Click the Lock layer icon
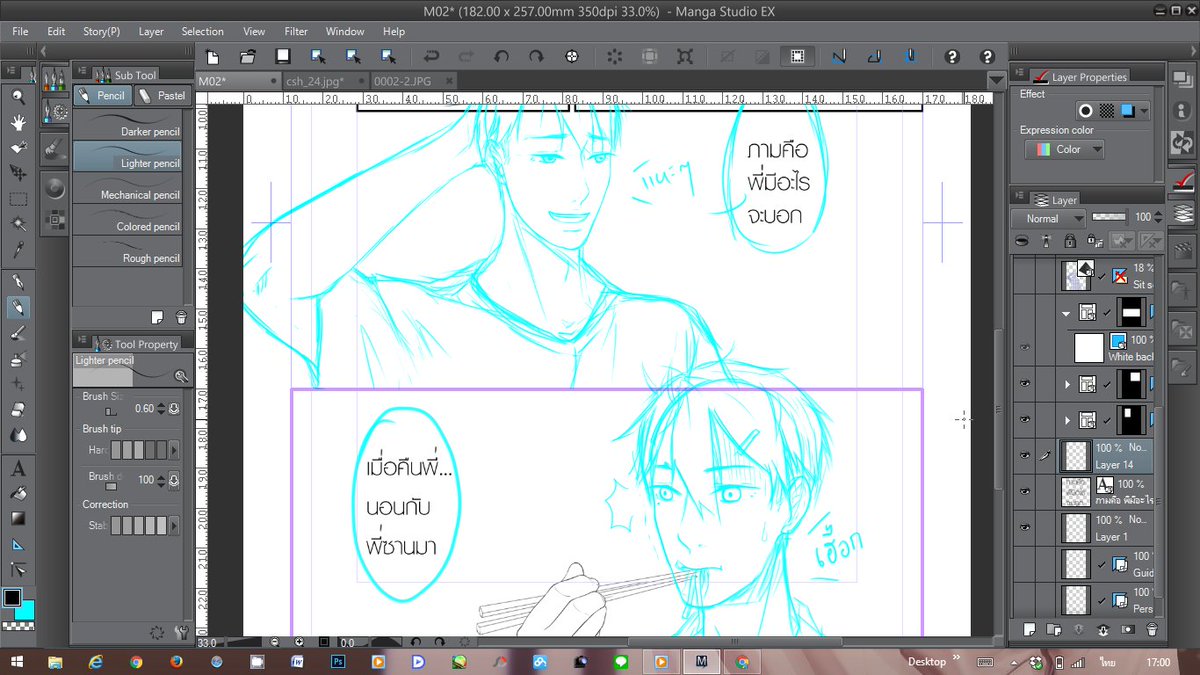The image size is (1200, 675). (x=1070, y=241)
